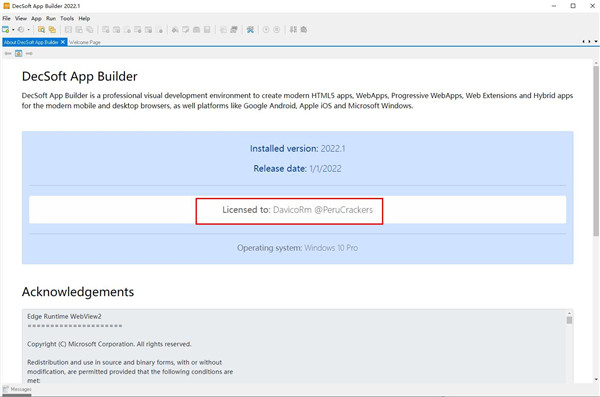The height and width of the screenshot is (397, 600).
Task: Open the View menu
Action: [21, 18]
